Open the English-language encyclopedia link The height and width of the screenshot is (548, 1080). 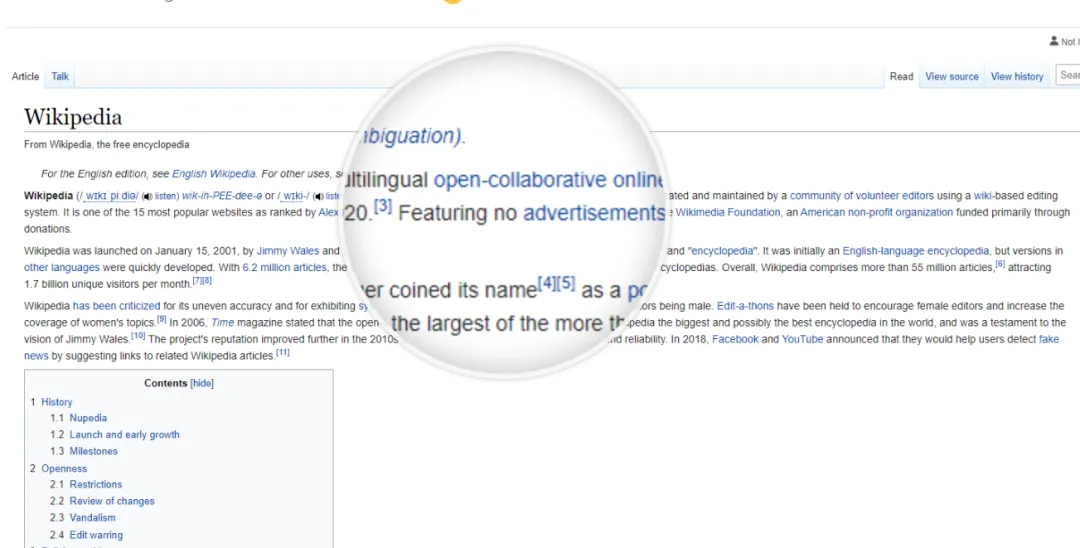click(915, 251)
